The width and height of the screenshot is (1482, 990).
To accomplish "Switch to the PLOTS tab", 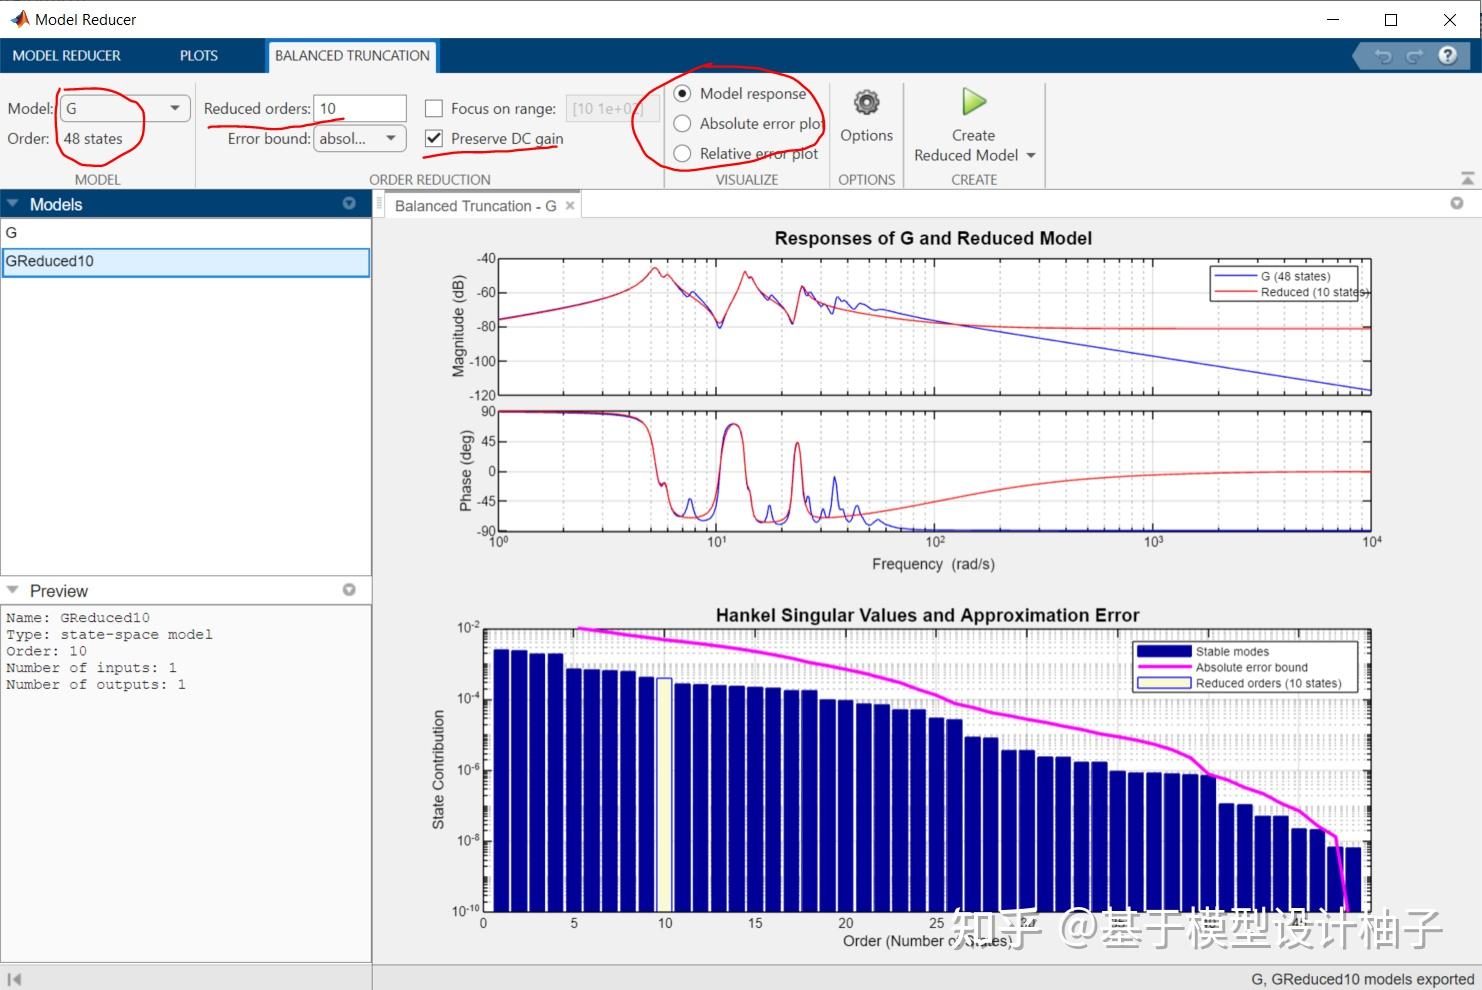I will click(x=197, y=56).
